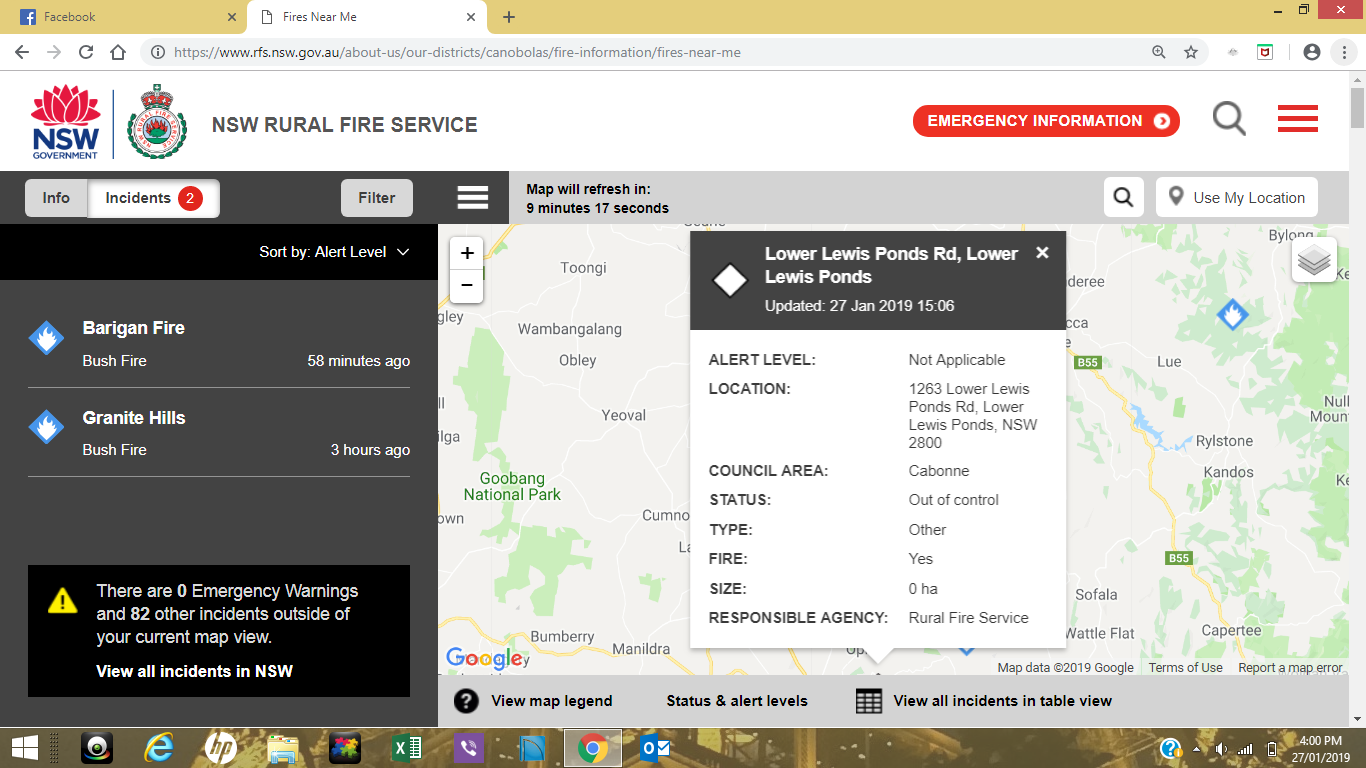Open the Chrome profile avatar
Viewport: 1366px width, 768px height.
coord(1312,52)
